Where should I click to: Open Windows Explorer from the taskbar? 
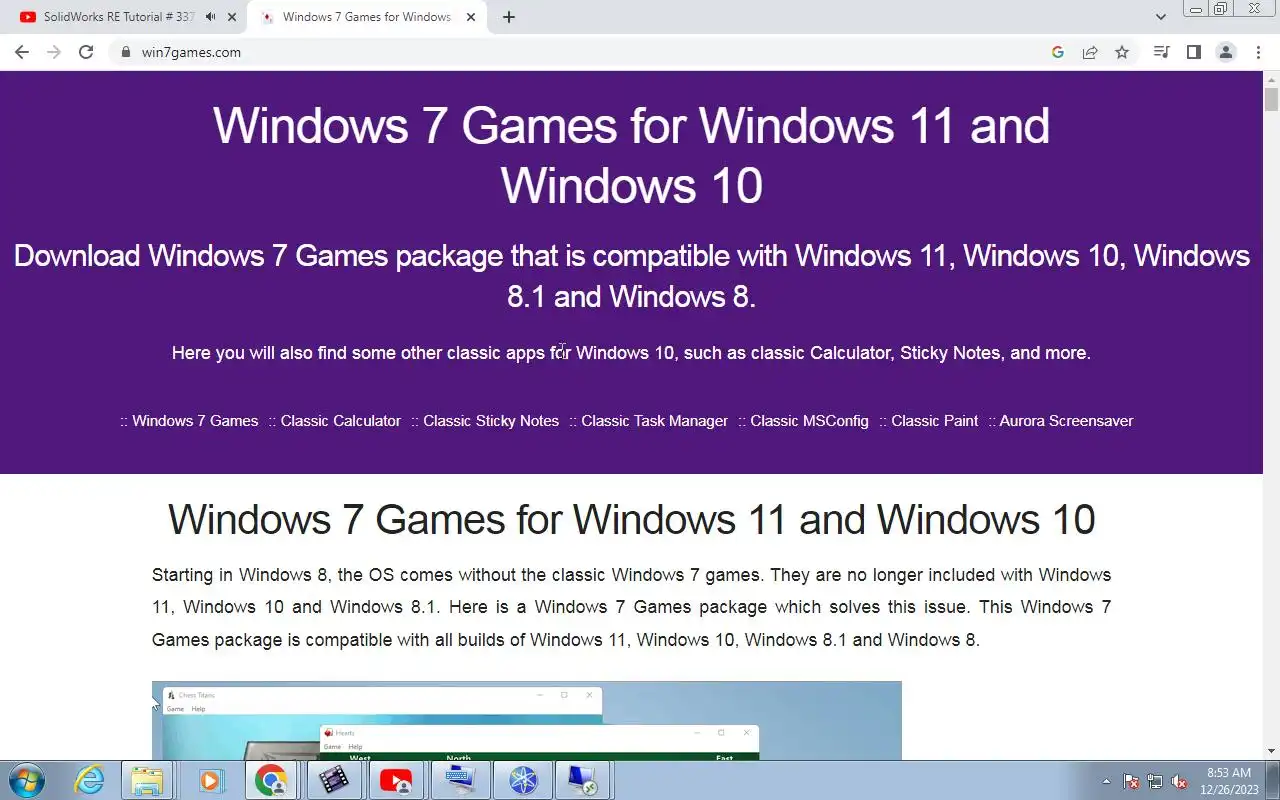pos(147,780)
